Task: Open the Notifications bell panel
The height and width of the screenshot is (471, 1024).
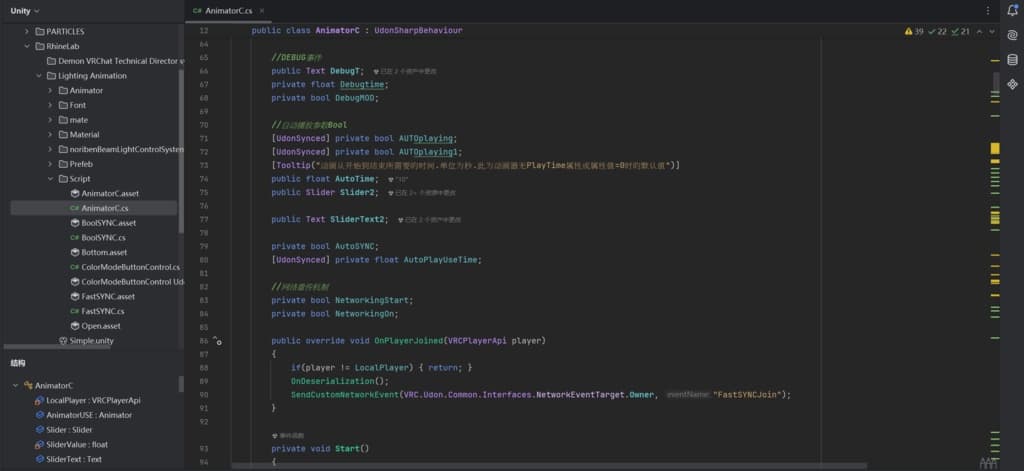Action: pyautogui.click(x=1012, y=10)
